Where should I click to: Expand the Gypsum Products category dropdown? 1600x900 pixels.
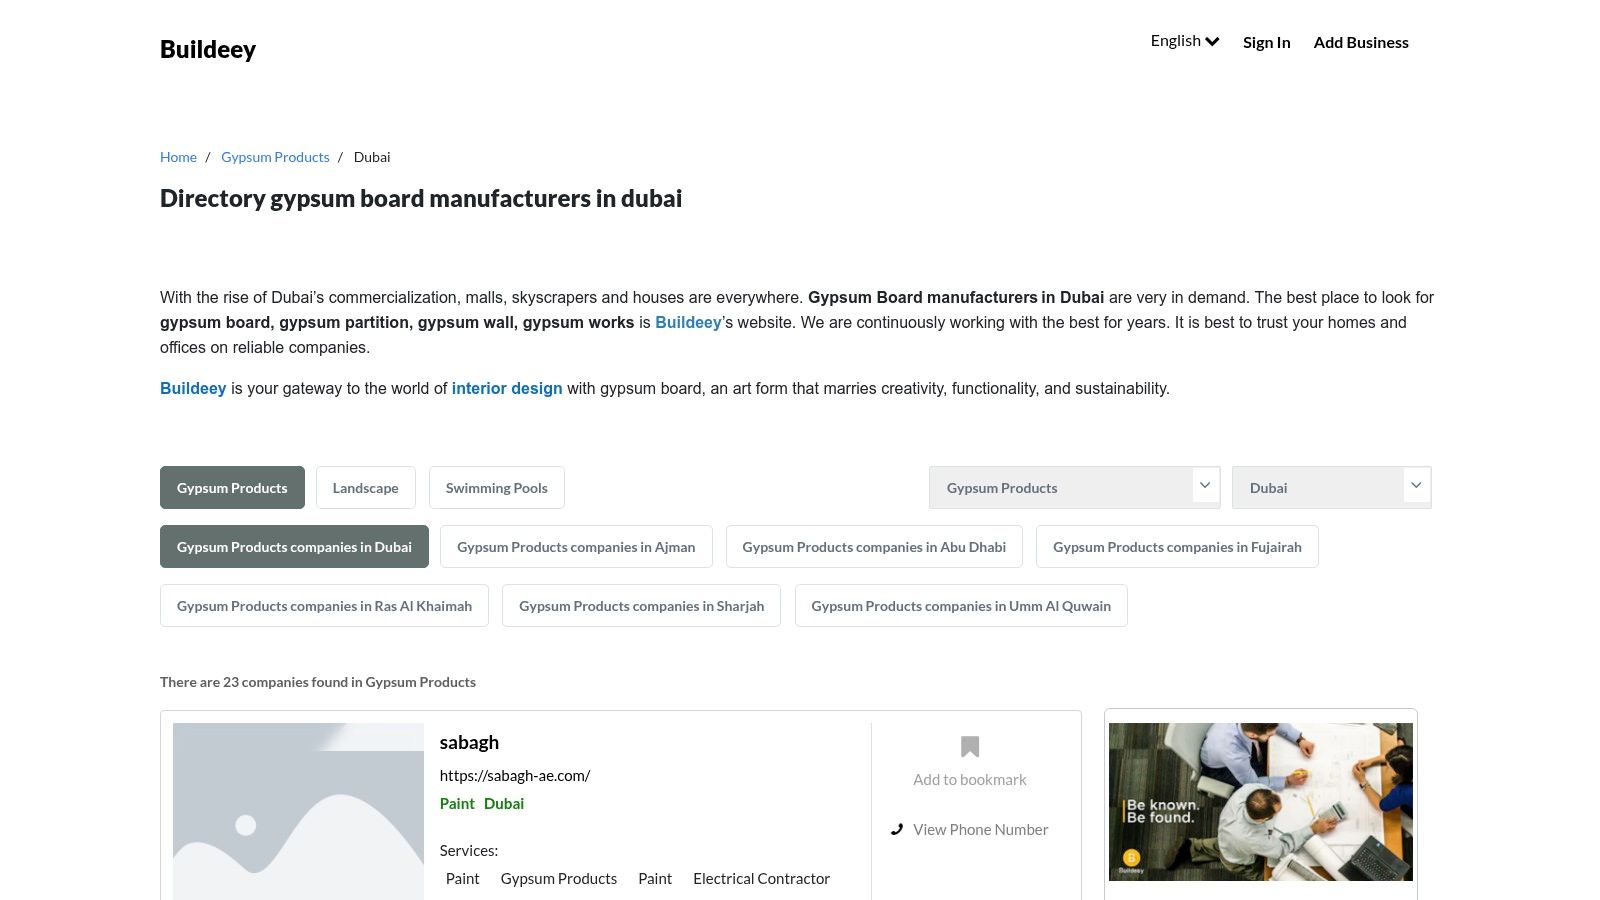[x=1075, y=487]
